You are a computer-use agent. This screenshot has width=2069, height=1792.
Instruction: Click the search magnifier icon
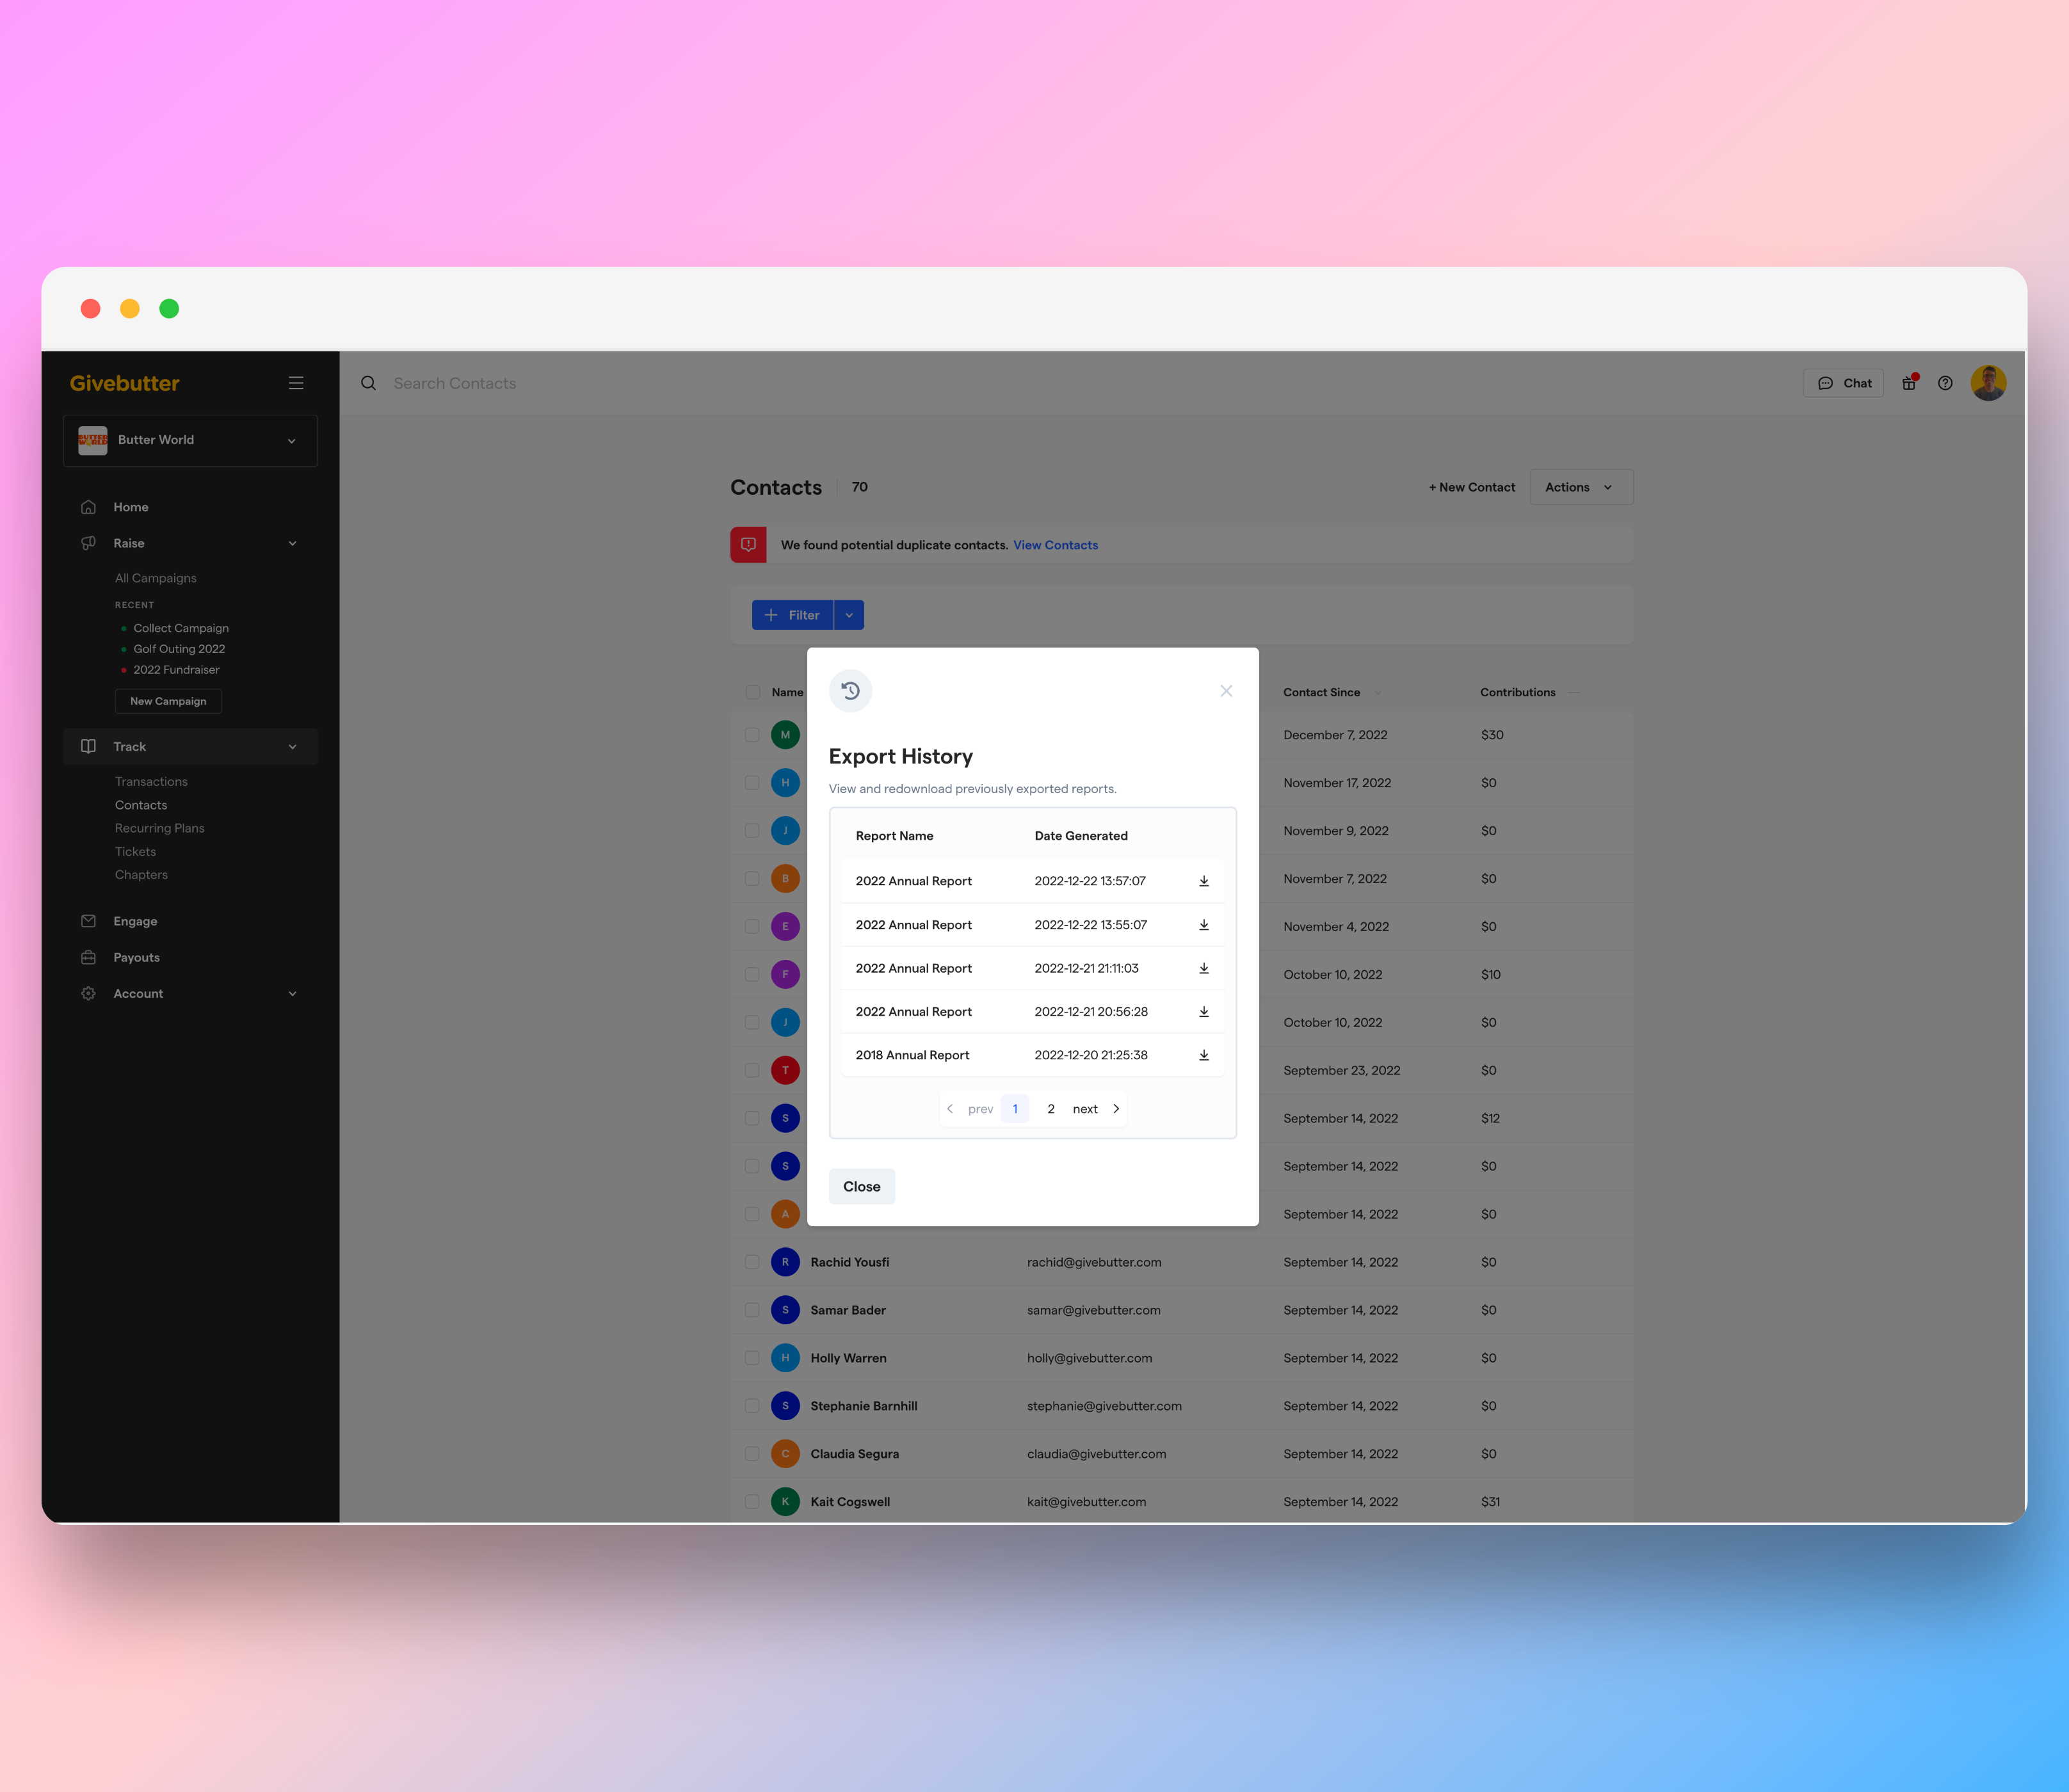click(369, 383)
